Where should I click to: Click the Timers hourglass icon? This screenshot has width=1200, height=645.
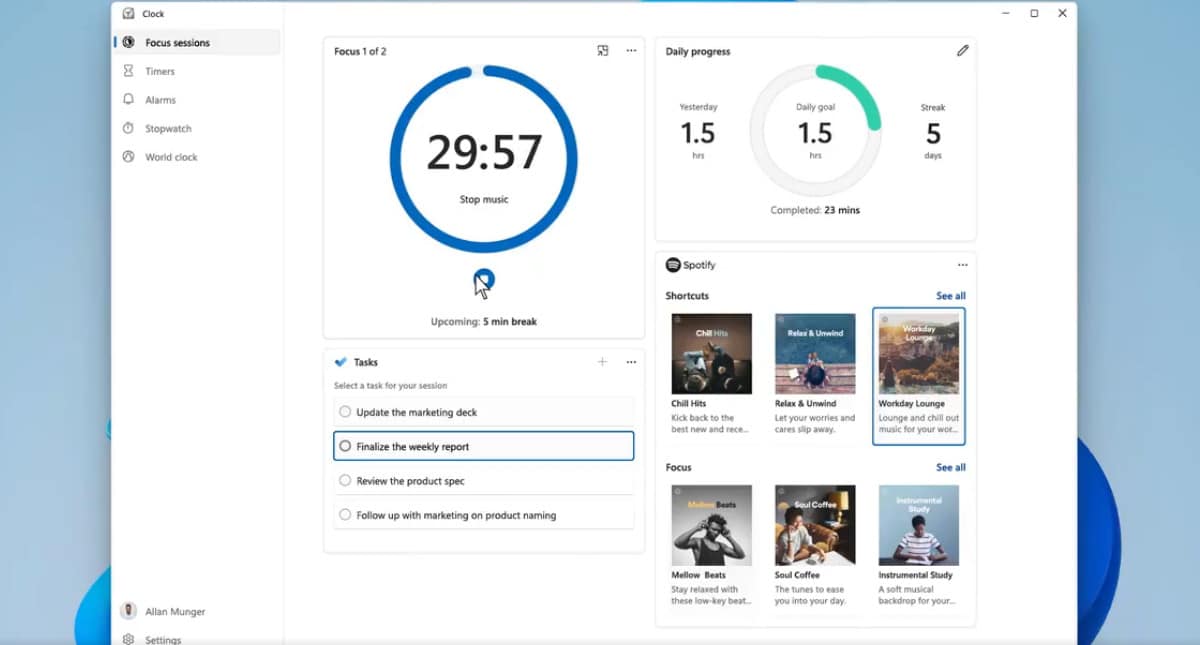pos(128,71)
